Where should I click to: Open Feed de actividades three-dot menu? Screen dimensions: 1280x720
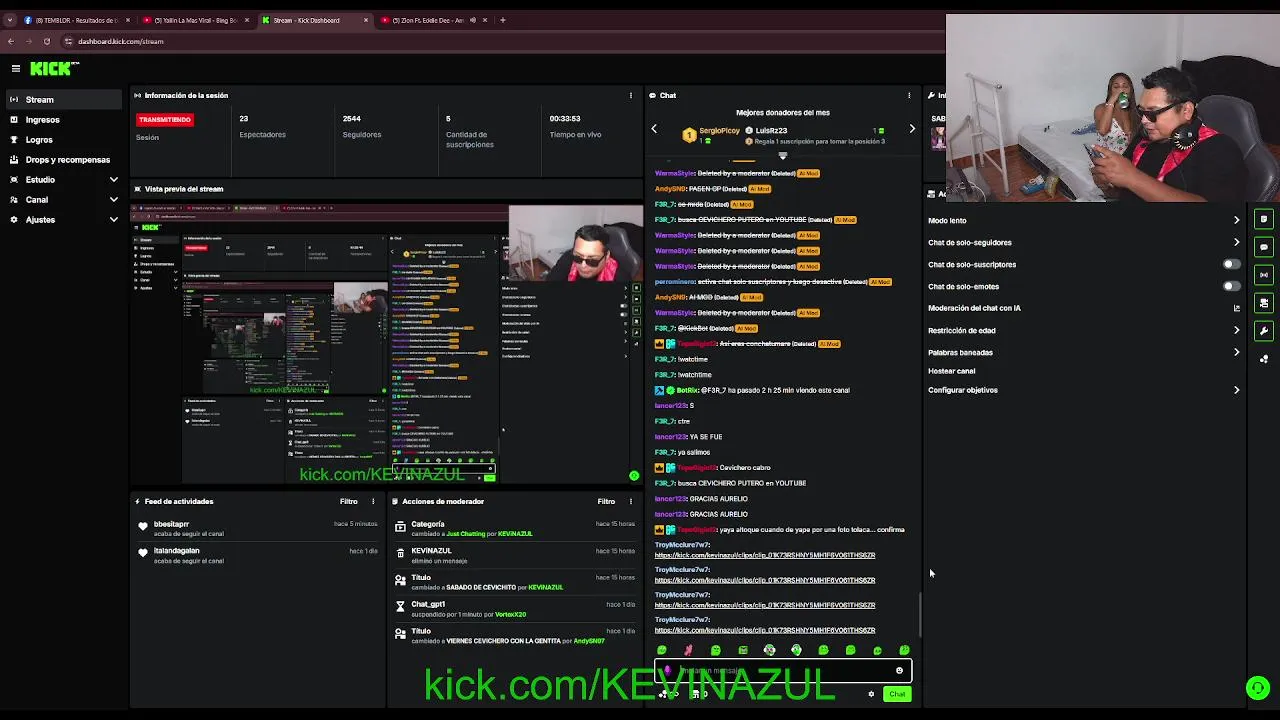(x=373, y=502)
